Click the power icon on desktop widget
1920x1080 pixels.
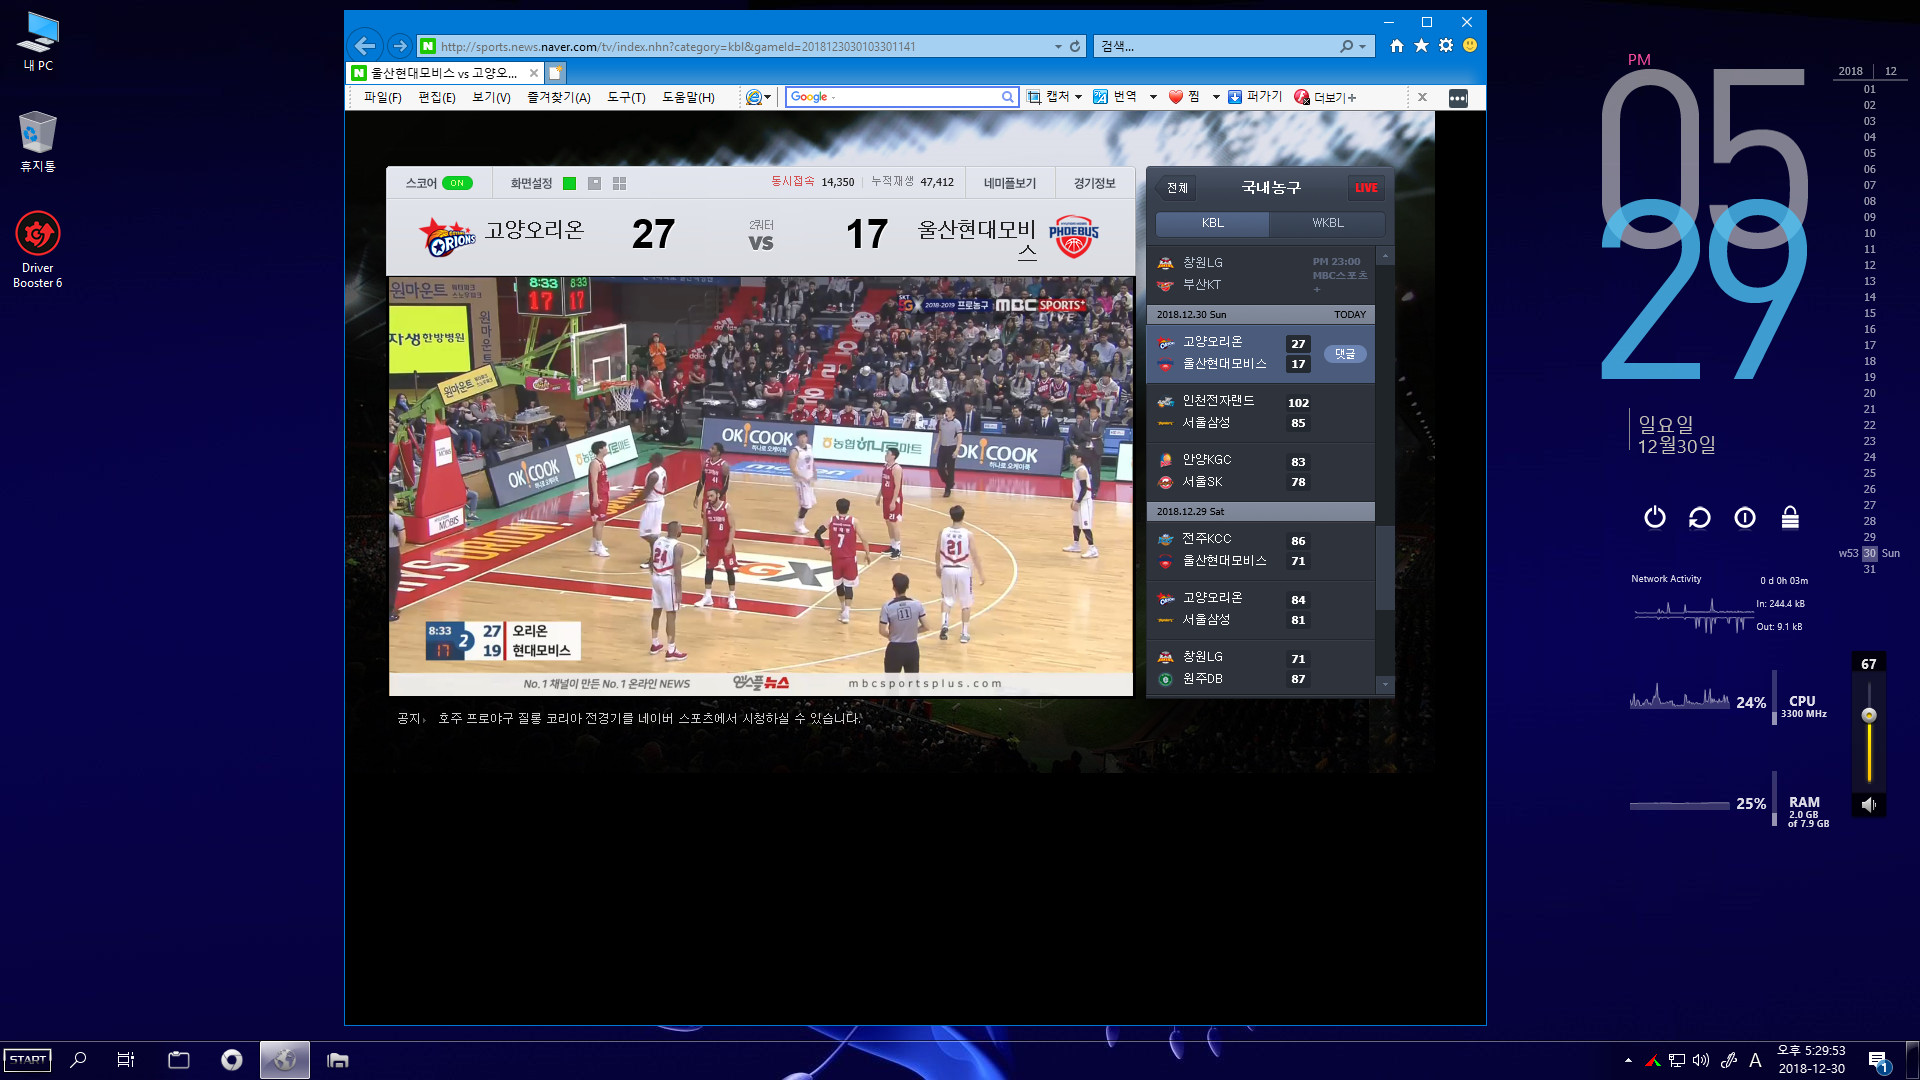[1655, 517]
